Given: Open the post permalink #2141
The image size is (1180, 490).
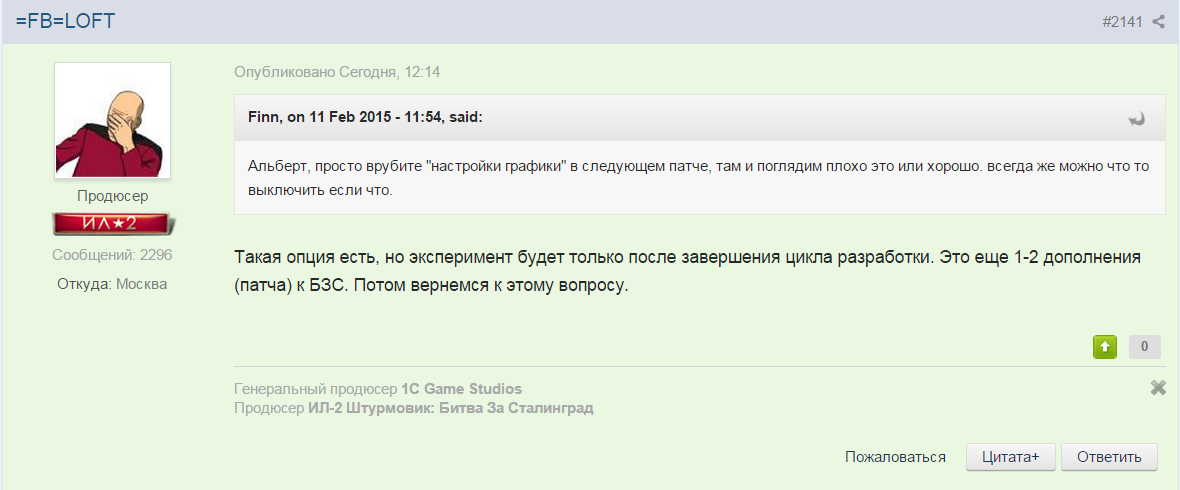Looking at the screenshot, I should coord(1123,22).
